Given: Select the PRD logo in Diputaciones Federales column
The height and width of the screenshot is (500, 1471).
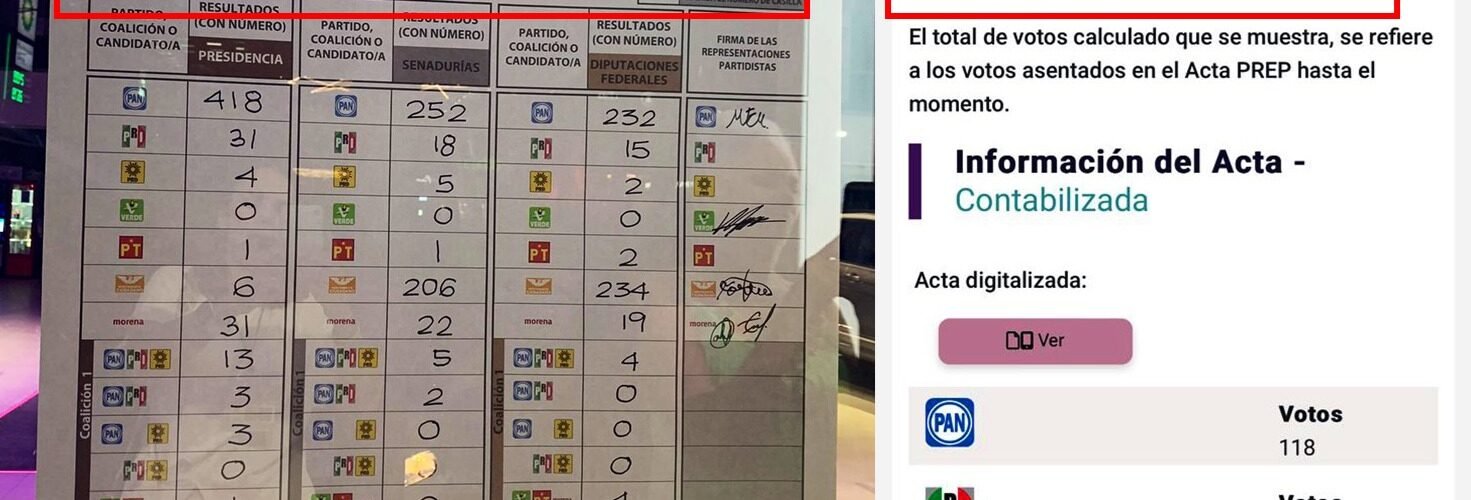Looking at the screenshot, I should (x=540, y=182).
